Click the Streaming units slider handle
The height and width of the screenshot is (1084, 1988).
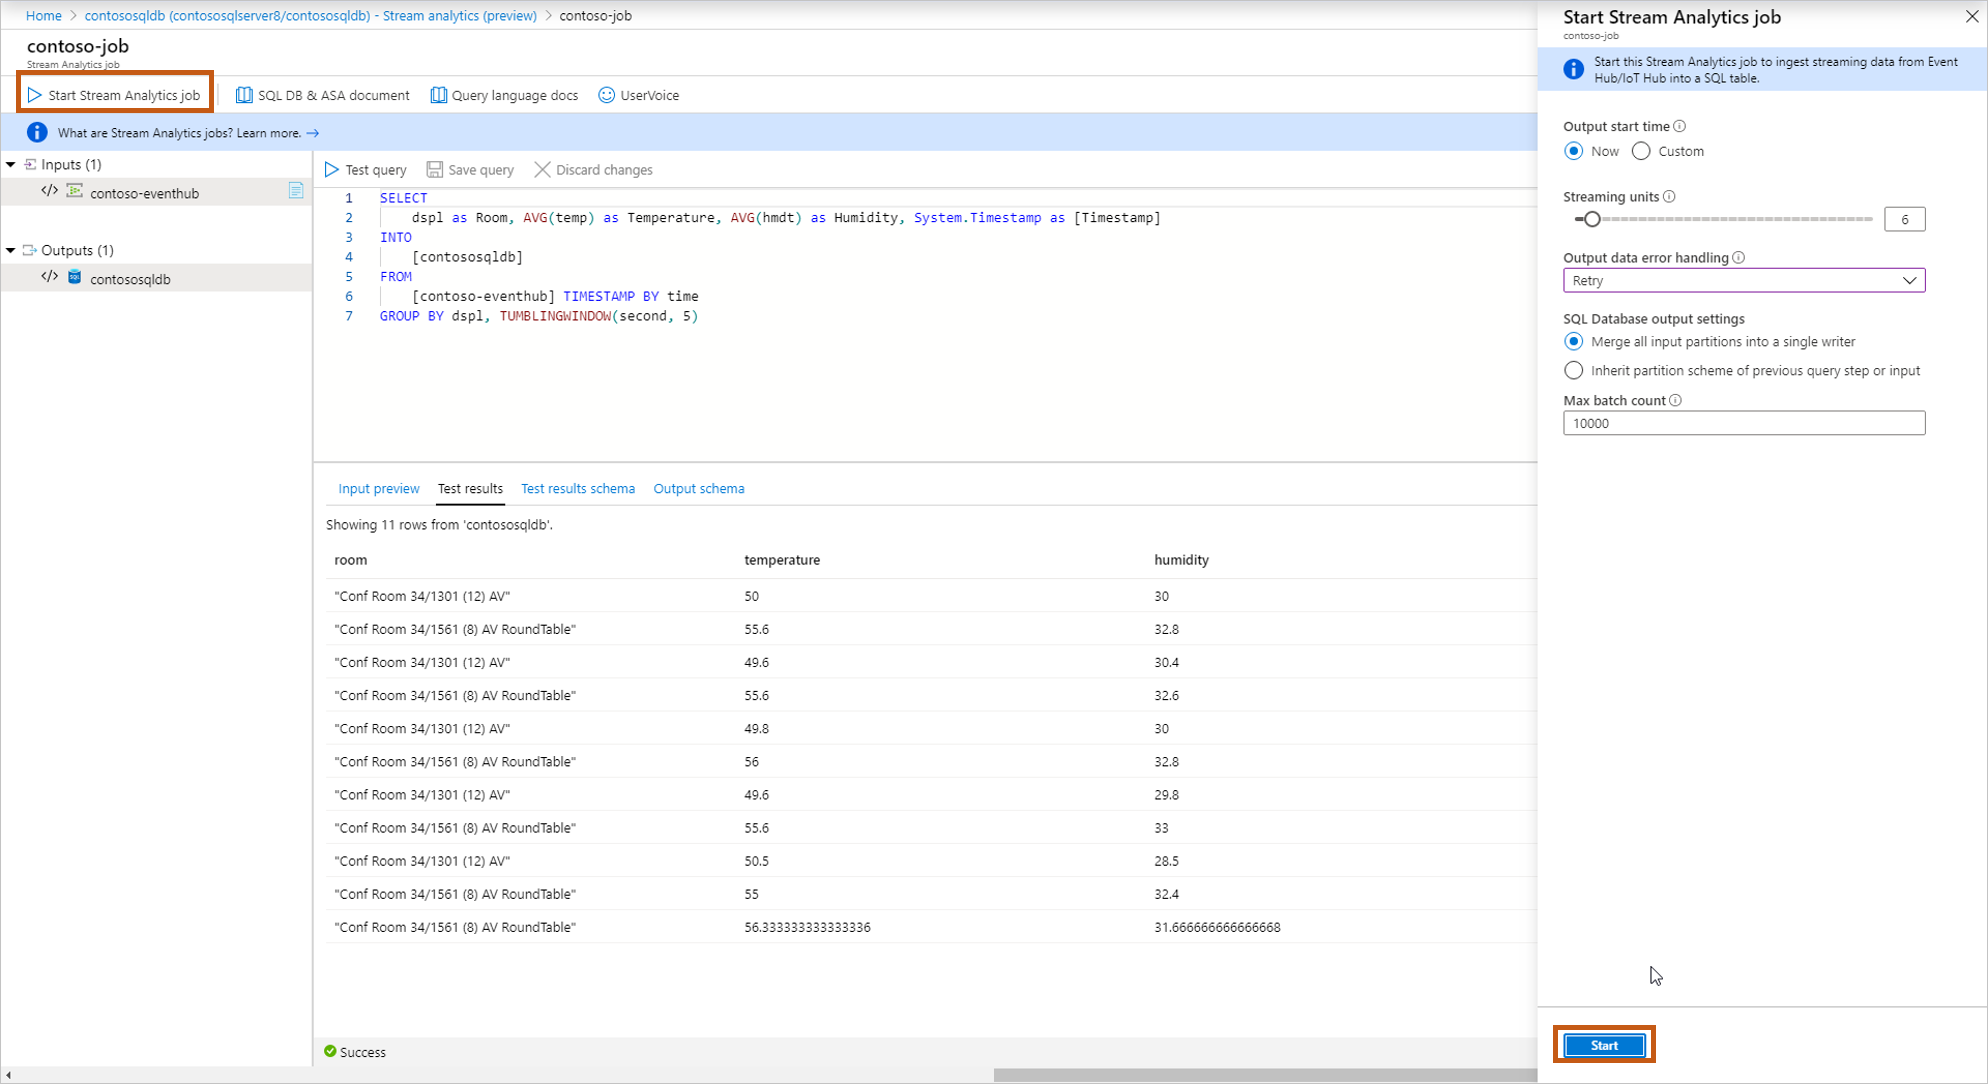click(1591, 219)
